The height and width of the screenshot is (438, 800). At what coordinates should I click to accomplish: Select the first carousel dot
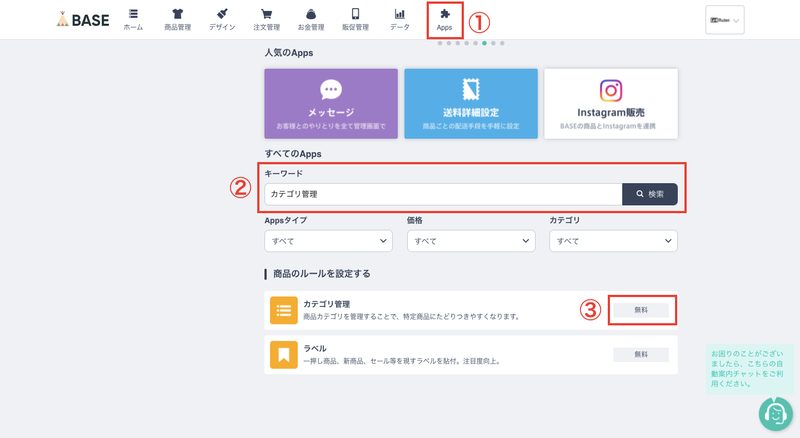point(440,43)
